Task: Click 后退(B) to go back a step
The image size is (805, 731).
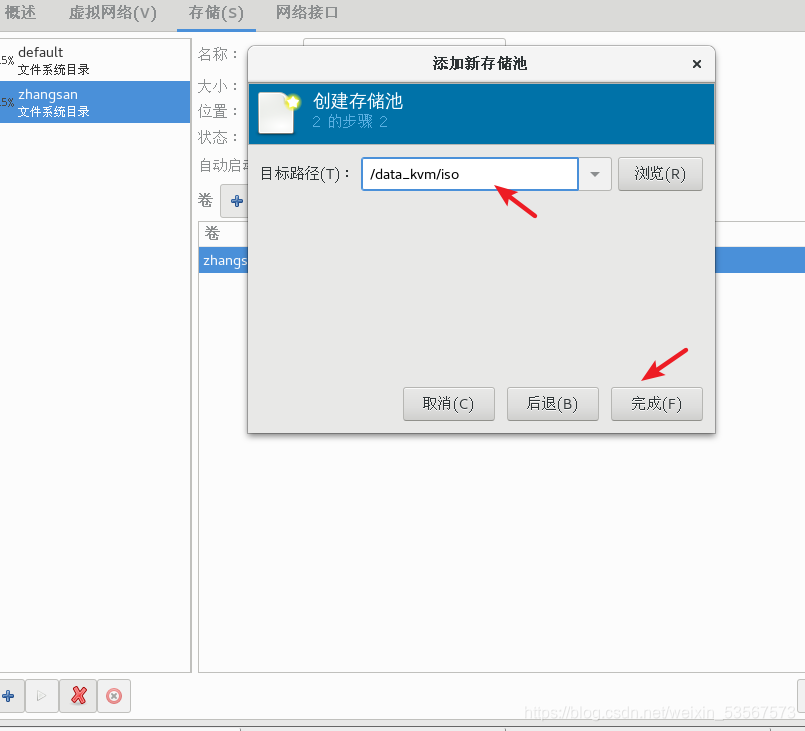Action: click(x=552, y=403)
